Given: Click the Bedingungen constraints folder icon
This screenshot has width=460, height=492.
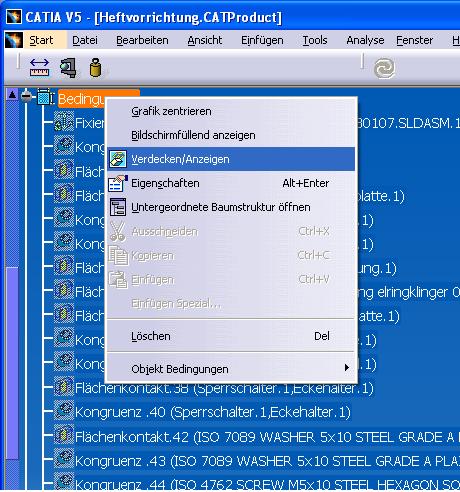Looking at the screenshot, I should click(x=45, y=97).
